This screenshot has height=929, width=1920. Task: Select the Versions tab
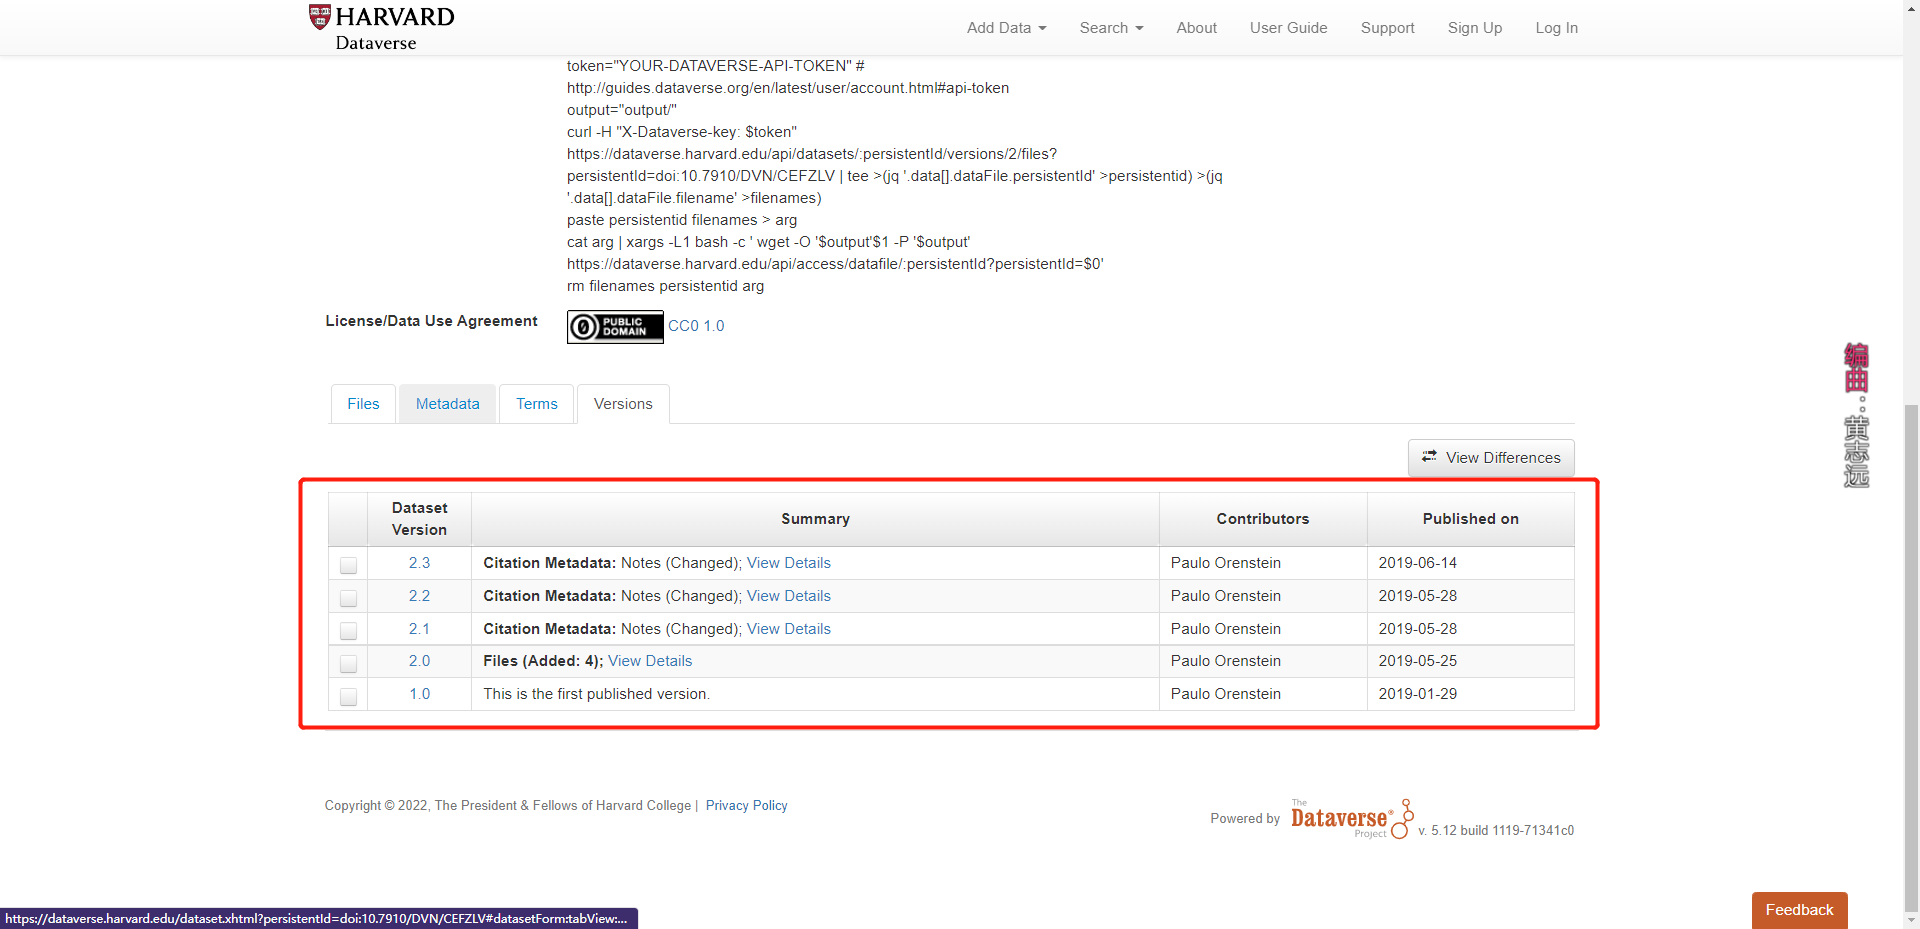623,404
